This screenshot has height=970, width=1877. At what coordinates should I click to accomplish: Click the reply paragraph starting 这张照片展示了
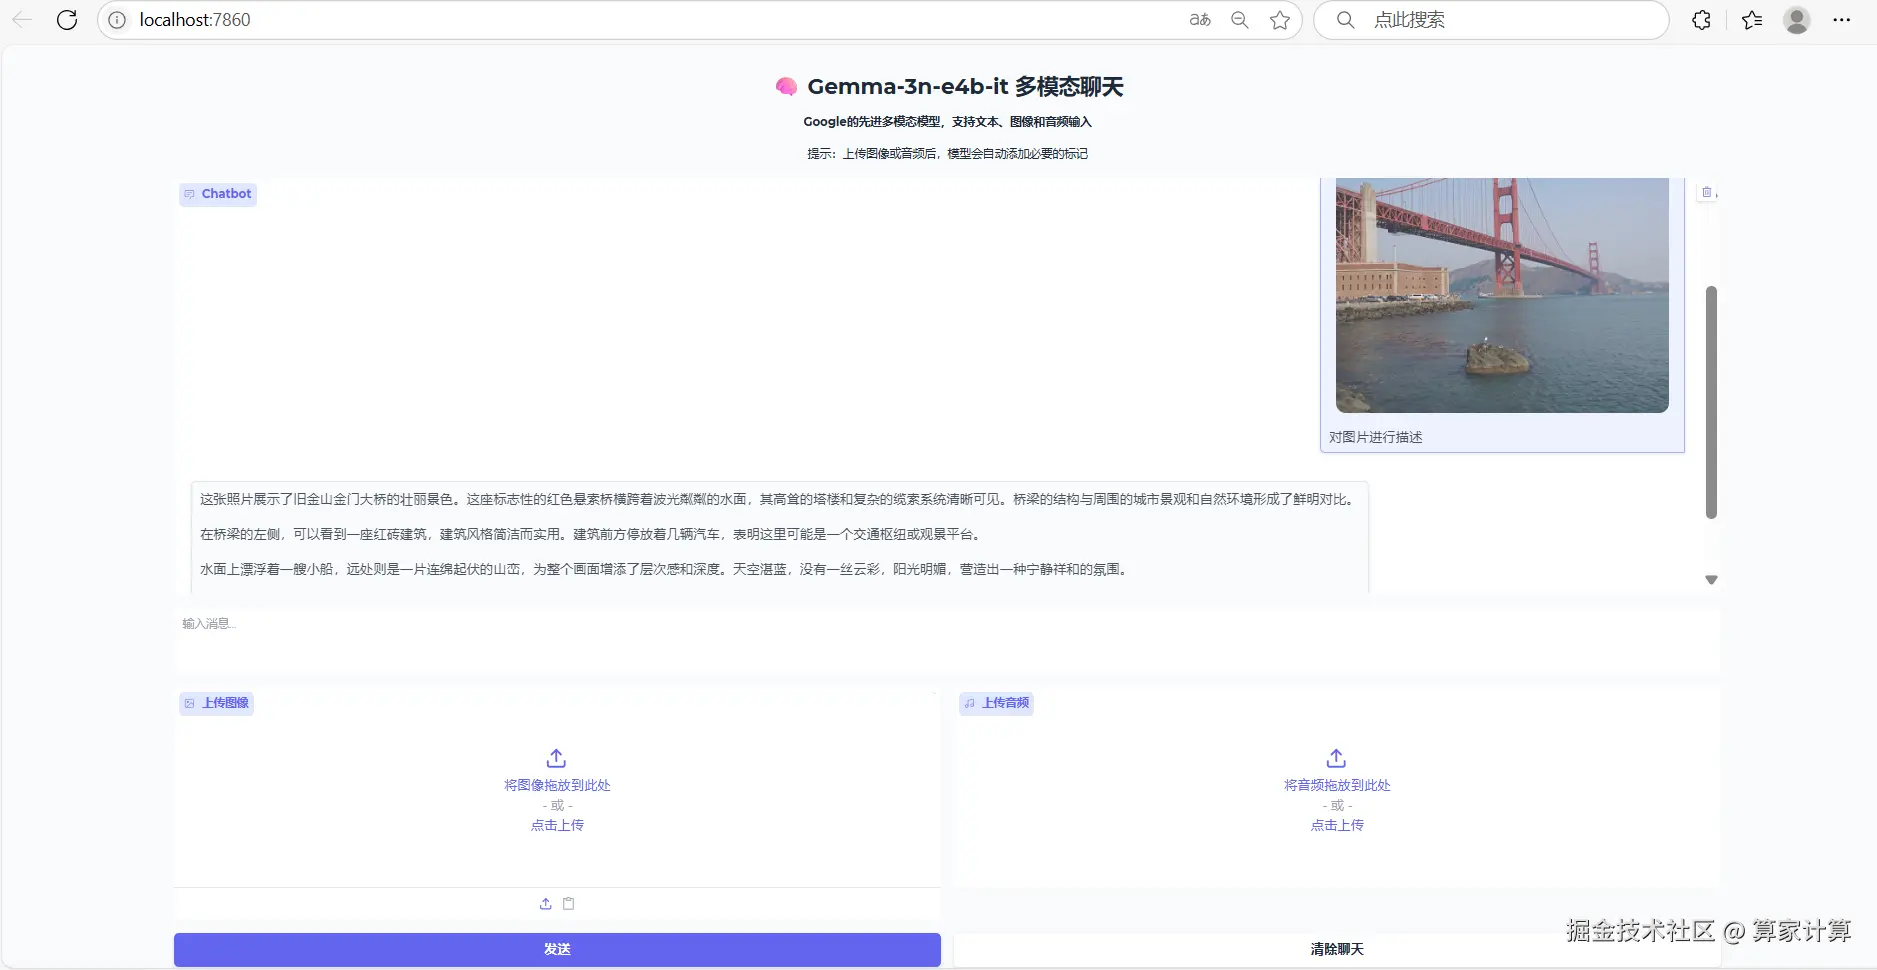(779, 499)
